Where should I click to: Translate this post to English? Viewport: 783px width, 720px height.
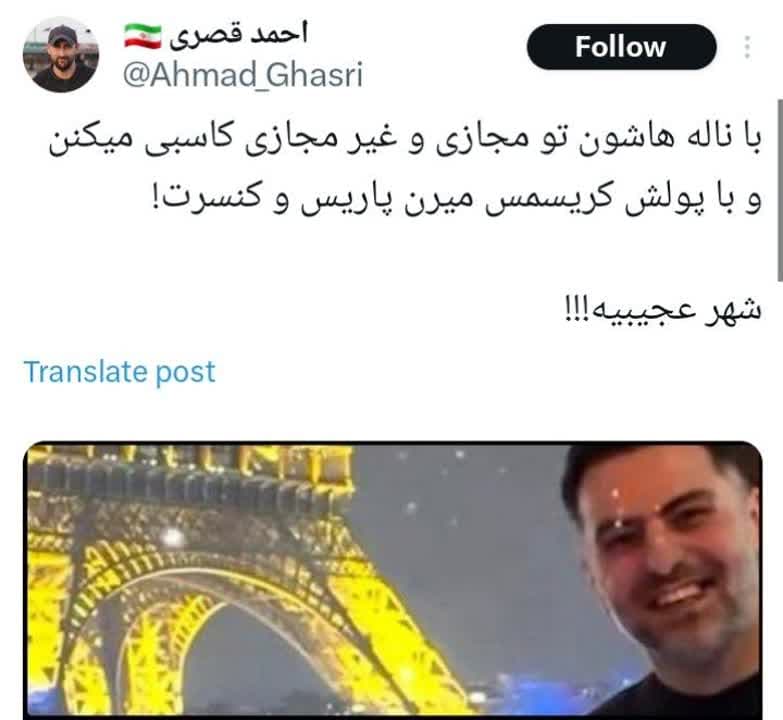[119, 371]
